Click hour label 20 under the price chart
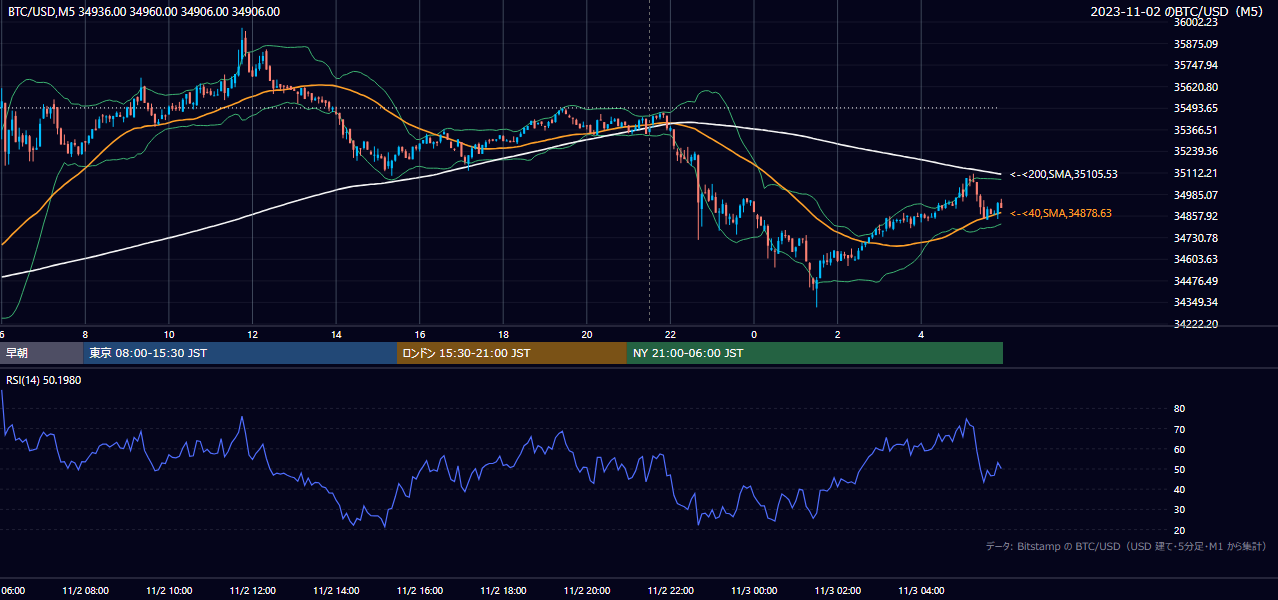Screen dimensions: 1278x600 [587, 334]
